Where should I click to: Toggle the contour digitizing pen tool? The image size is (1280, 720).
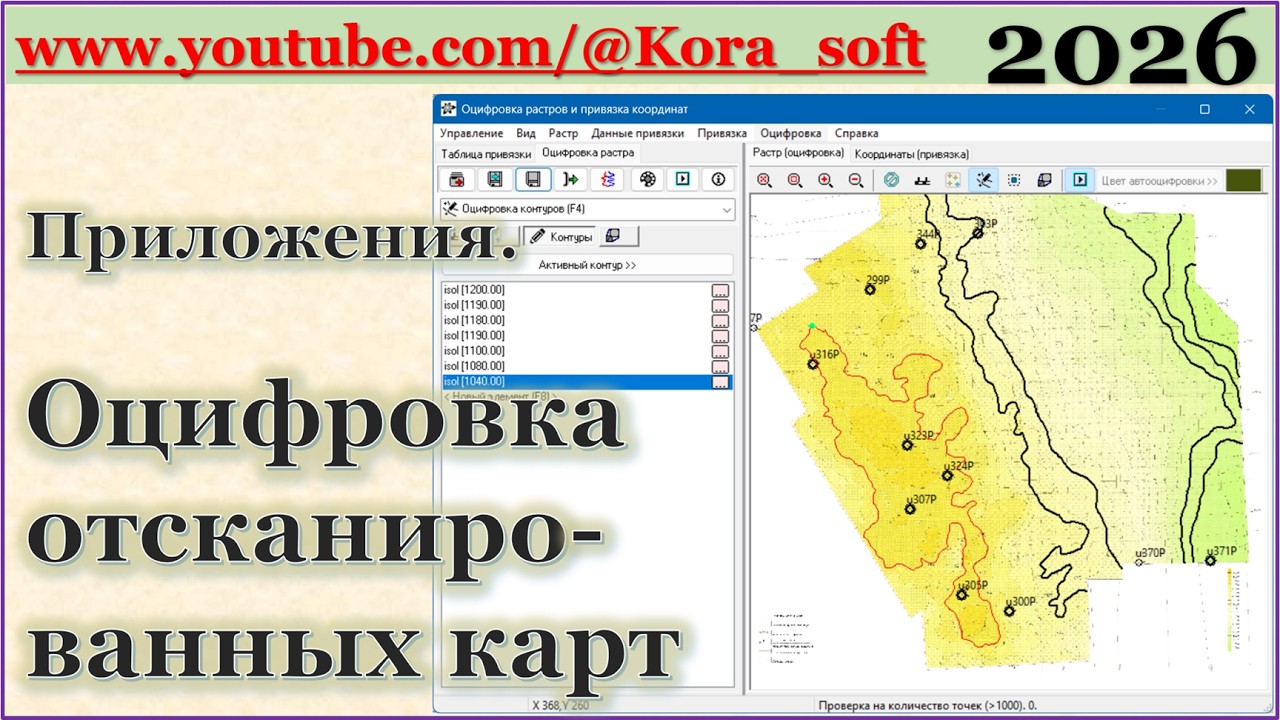984,180
